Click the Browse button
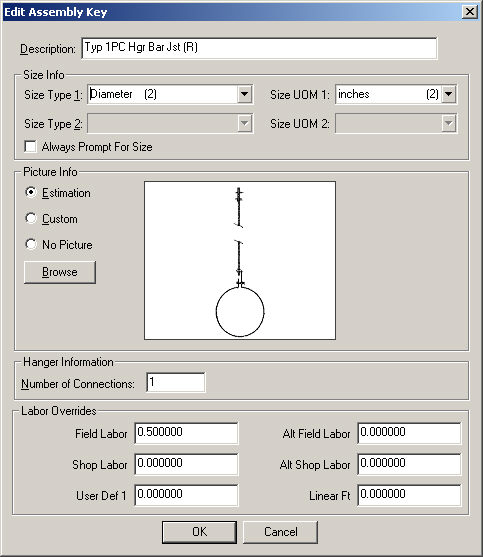This screenshot has height=557, width=483. 60,272
